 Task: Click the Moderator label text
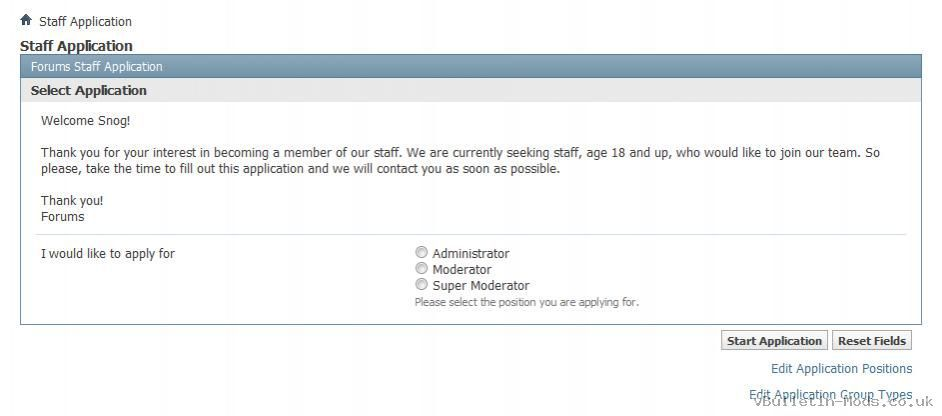coord(462,270)
